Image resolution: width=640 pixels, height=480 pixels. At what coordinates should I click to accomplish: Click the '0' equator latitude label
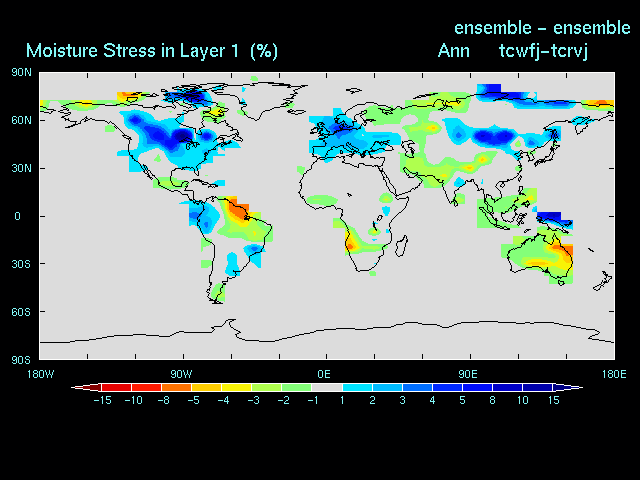click(18, 216)
